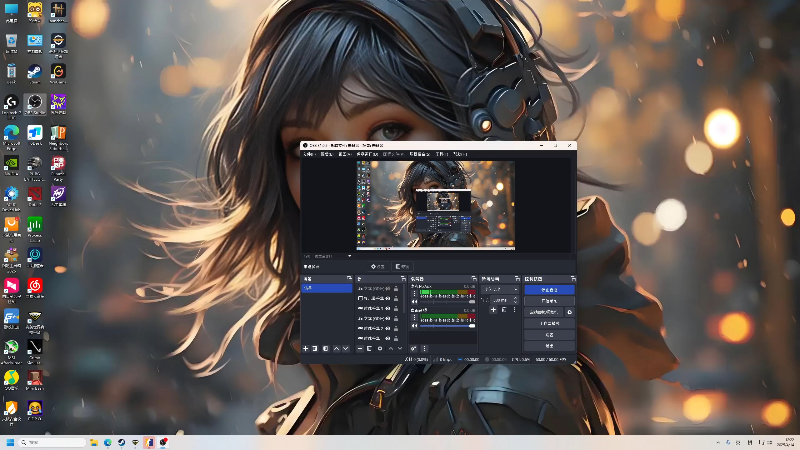Remove selected scene using Scenes panel trash icon
The image size is (800, 450).
click(x=315, y=348)
